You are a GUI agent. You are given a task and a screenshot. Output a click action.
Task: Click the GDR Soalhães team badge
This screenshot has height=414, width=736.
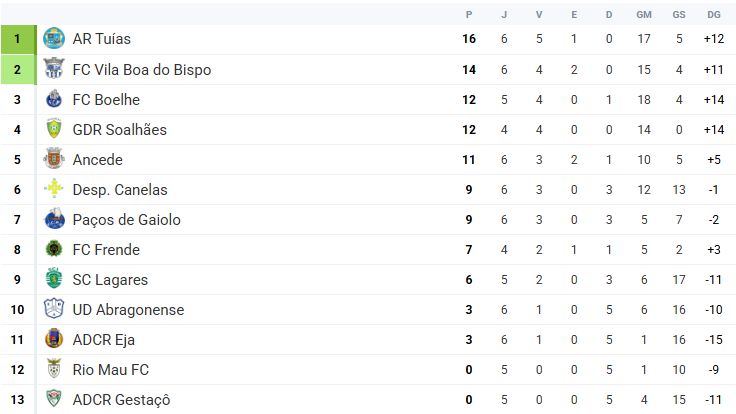pos(54,130)
